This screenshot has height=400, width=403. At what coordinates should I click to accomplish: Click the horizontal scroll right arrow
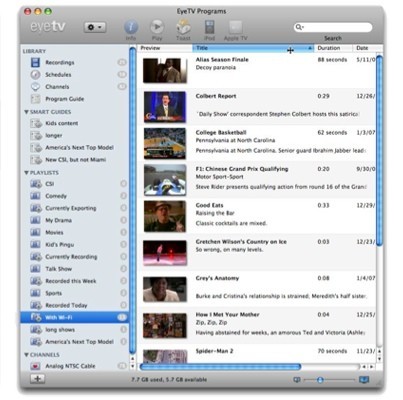pos(371,367)
